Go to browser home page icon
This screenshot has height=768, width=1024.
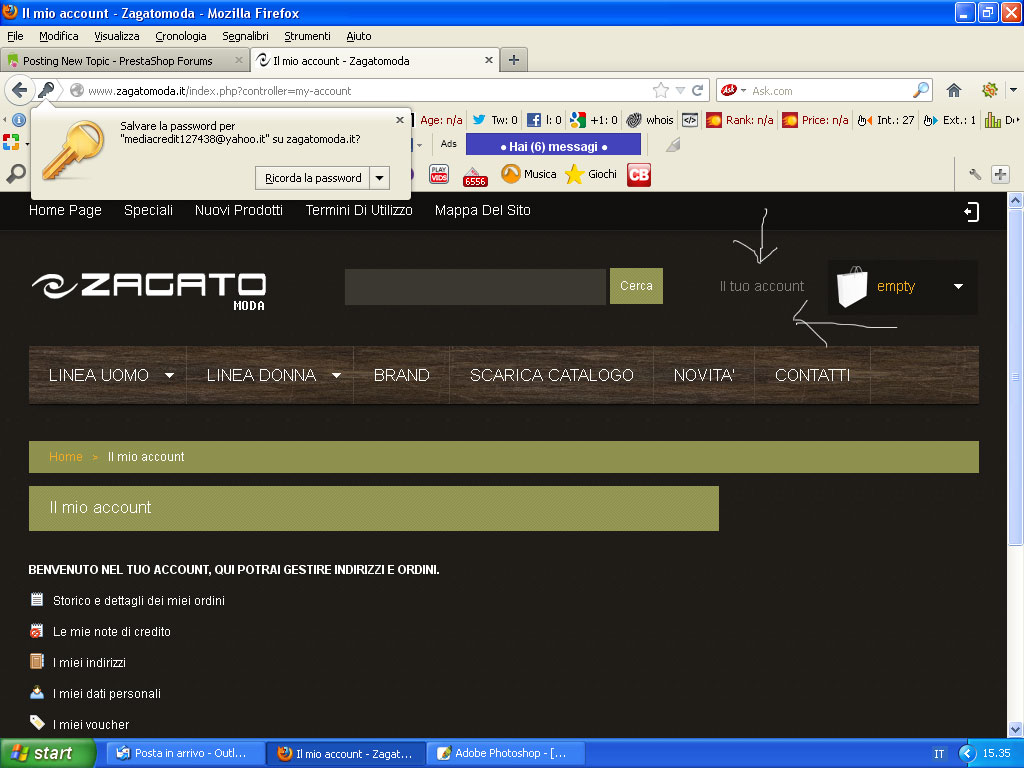tap(954, 90)
